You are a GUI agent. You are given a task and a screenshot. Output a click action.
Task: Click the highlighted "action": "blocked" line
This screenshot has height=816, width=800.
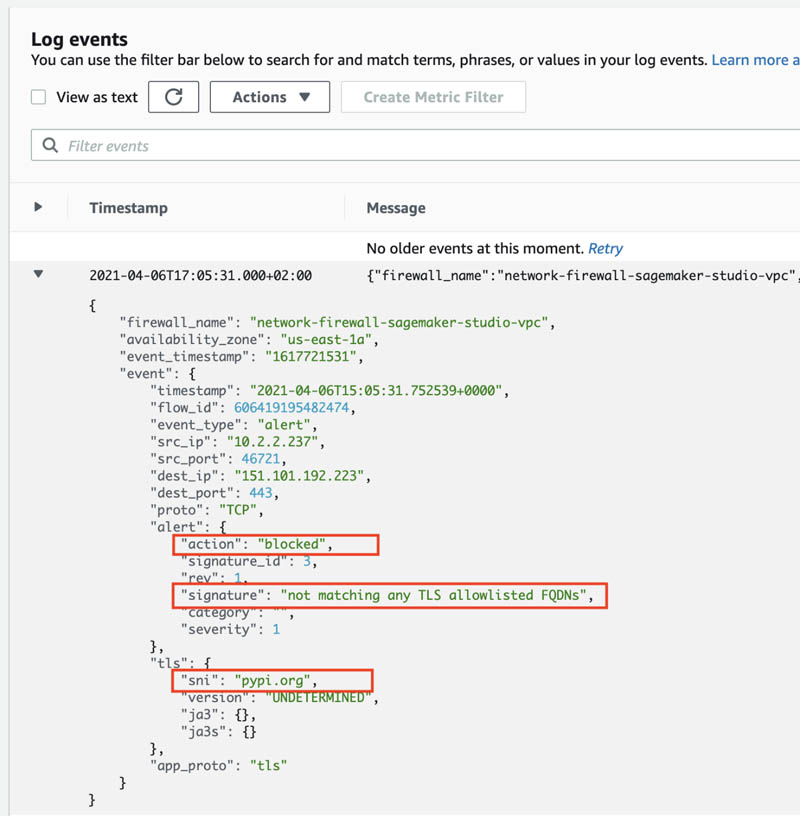point(276,544)
